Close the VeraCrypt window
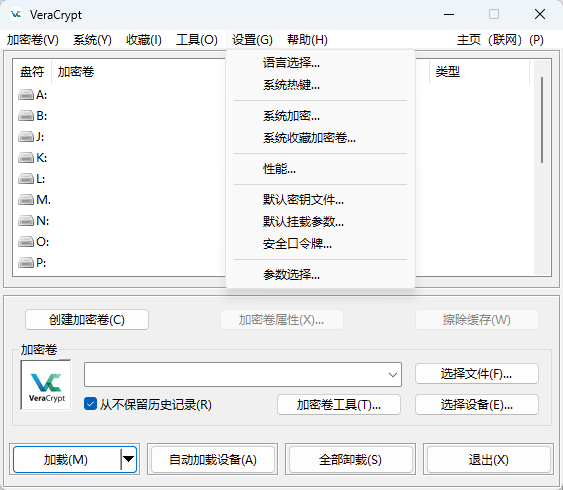563x490 pixels. pos(540,14)
